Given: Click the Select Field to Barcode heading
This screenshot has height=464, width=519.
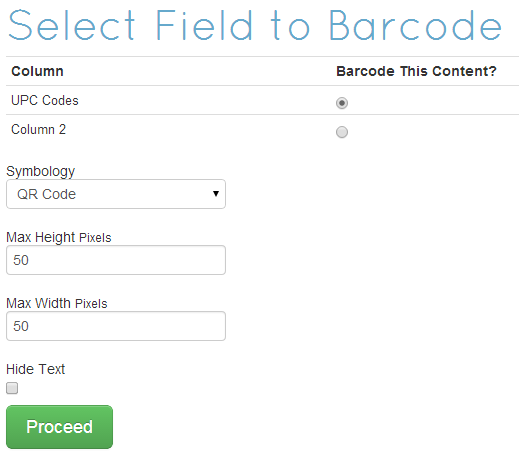Looking at the screenshot, I should pos(255,25).
